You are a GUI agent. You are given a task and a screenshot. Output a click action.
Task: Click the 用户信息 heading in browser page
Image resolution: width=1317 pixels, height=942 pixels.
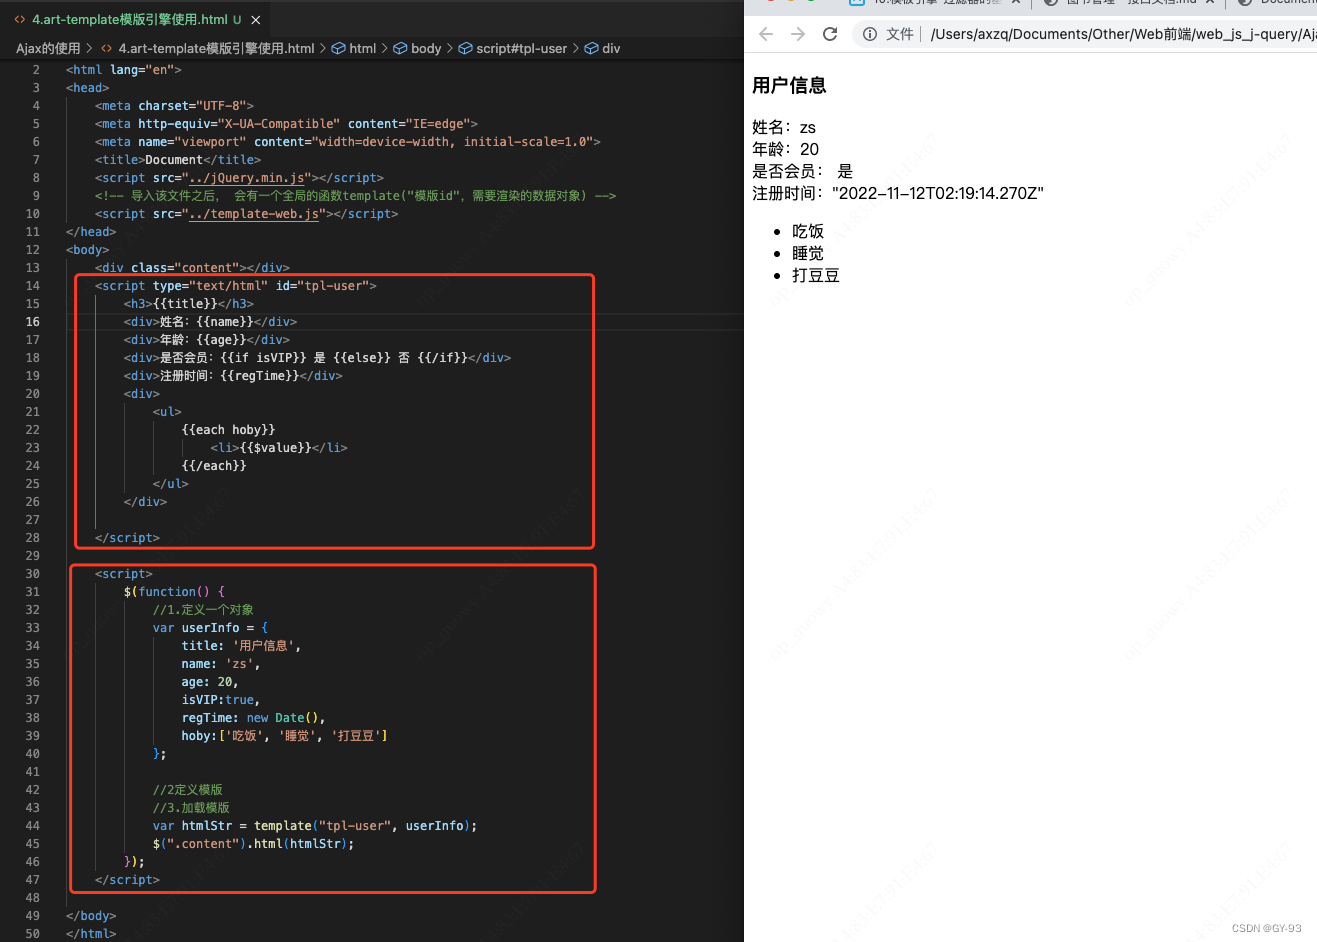pyautogui.click(x=789, y=86)
